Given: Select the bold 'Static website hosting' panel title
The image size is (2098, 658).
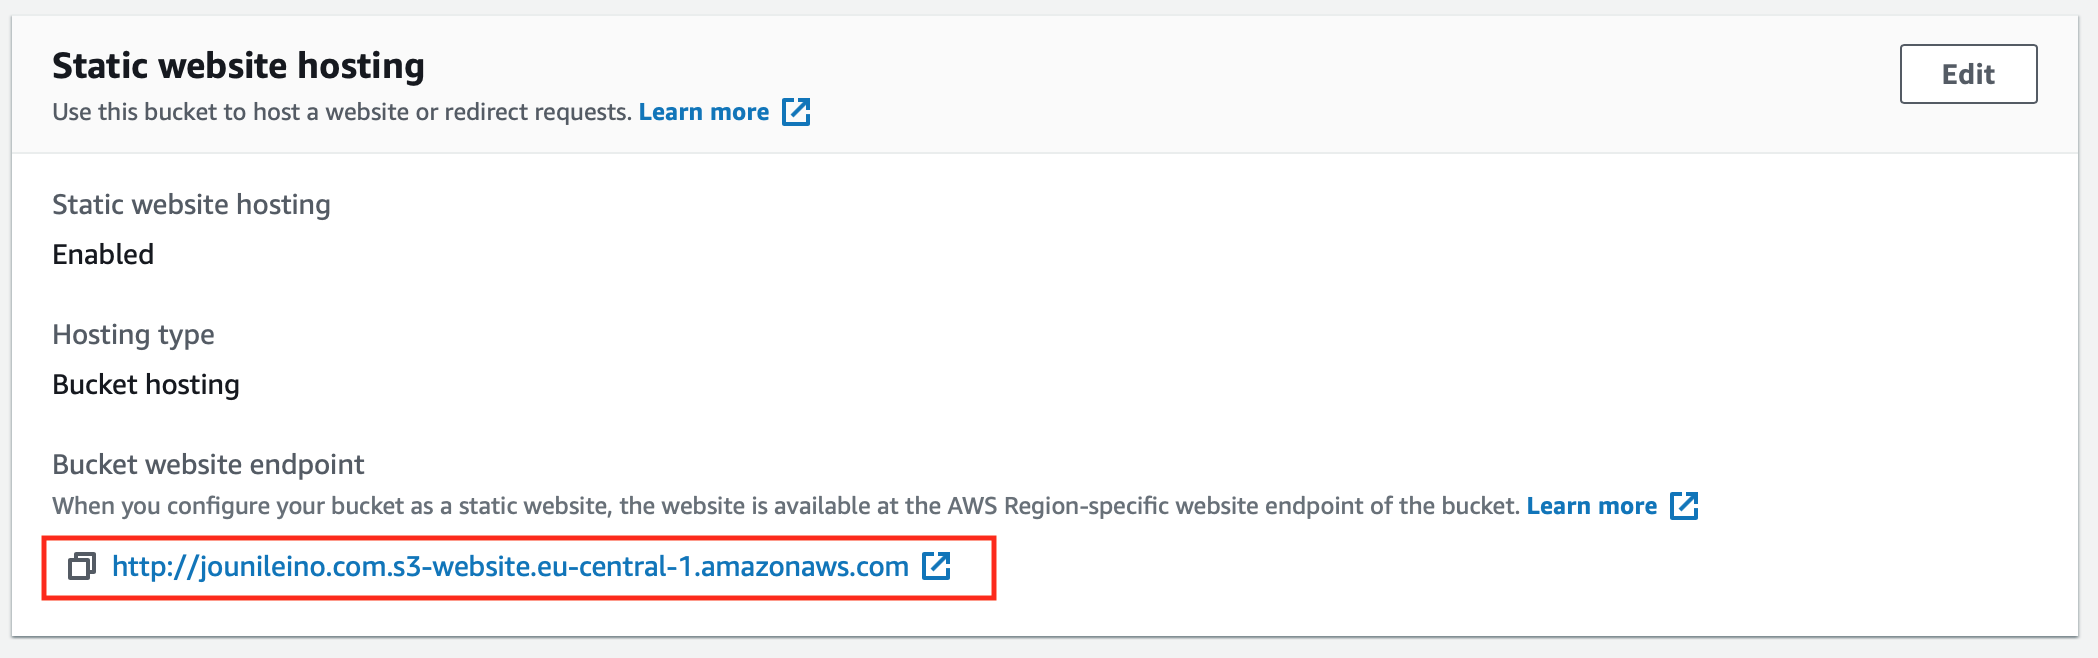Looking at the screenshot, I should (x=238, y=66).
